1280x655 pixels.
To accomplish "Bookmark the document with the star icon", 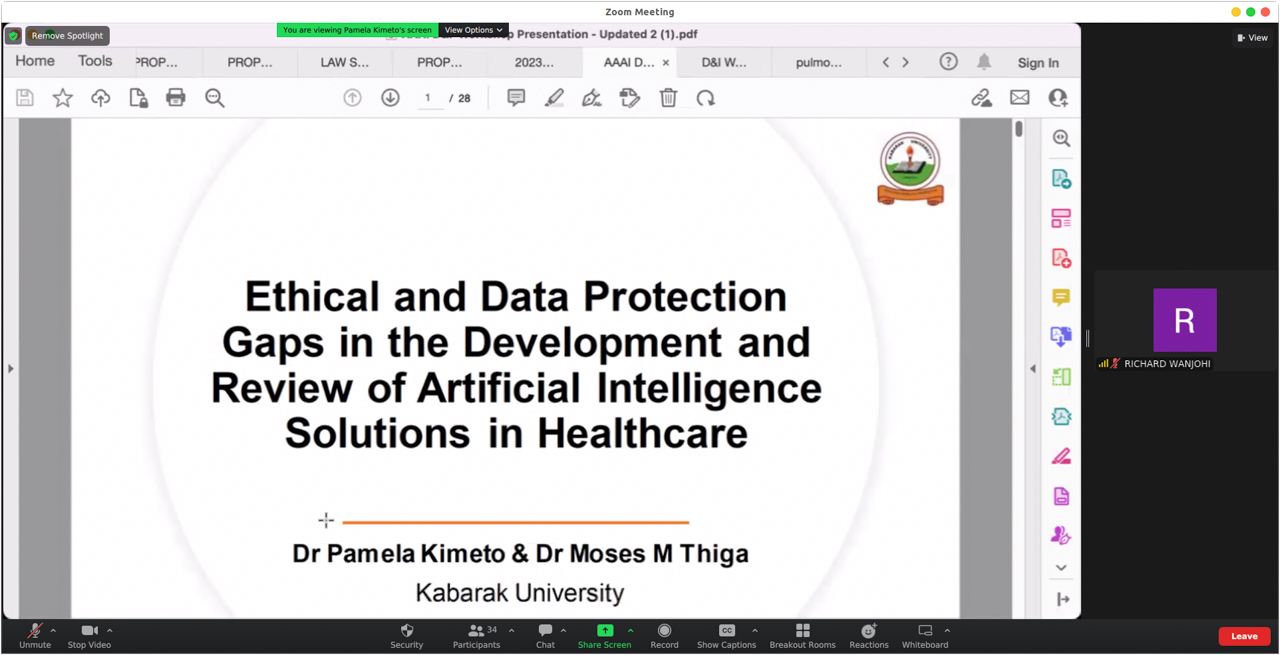I will point(63,98).
